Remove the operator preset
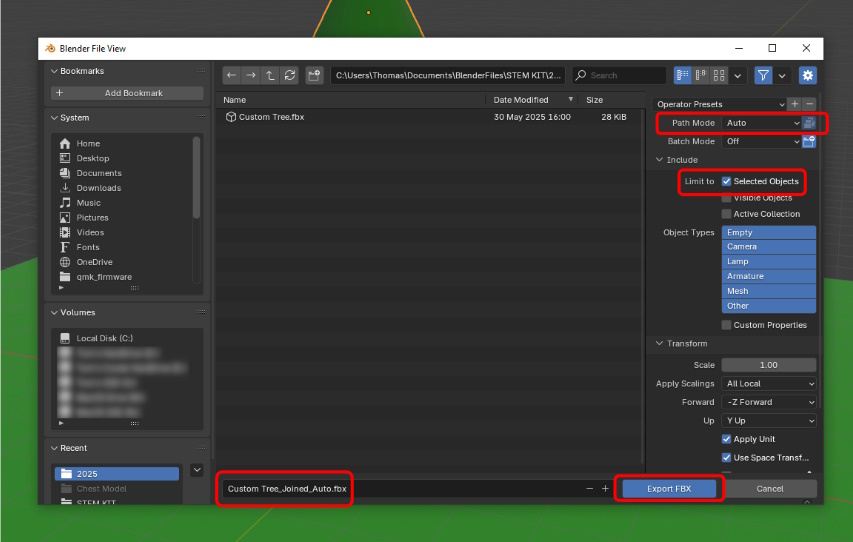853x542 pixels. 809,104
